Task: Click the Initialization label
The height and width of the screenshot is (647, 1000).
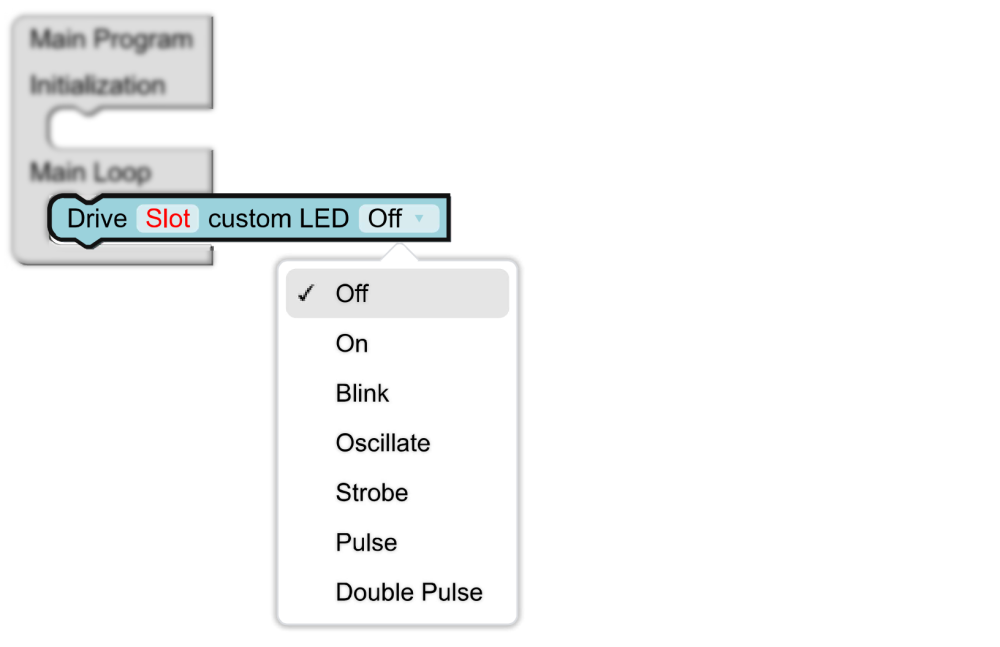Action: coord(97,85)
